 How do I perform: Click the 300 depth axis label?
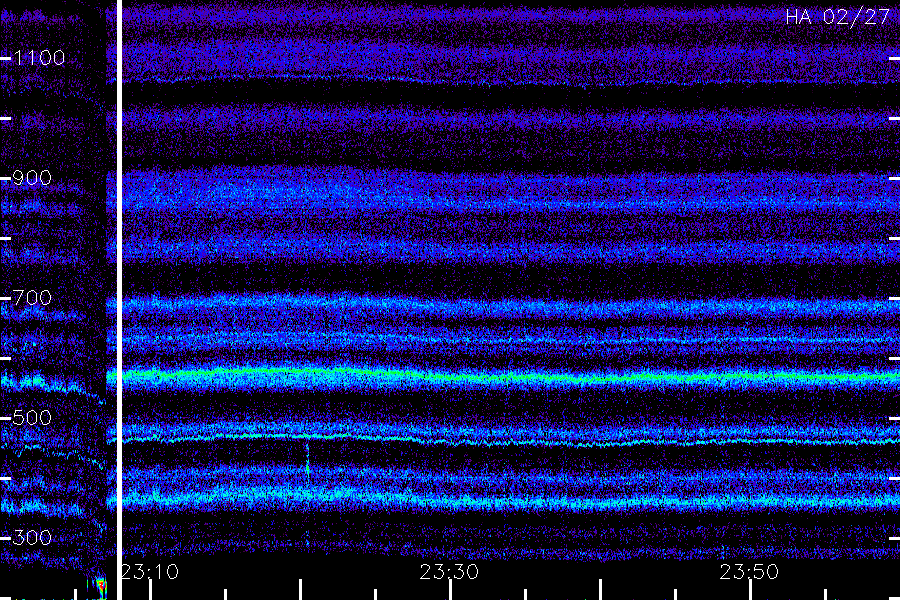(32, 538)
